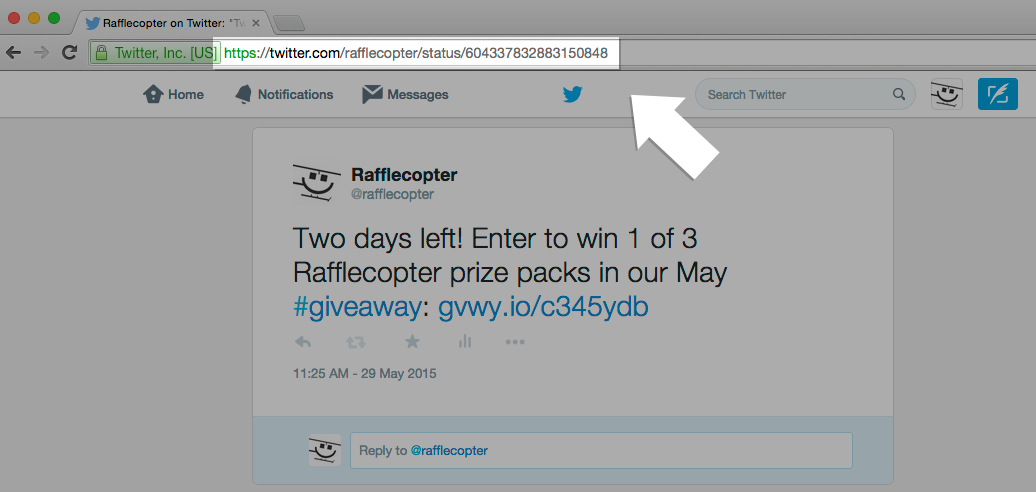Go to Home in the Twitter navbar
This screenshot has width=1036, height=492.
point(173,94)
